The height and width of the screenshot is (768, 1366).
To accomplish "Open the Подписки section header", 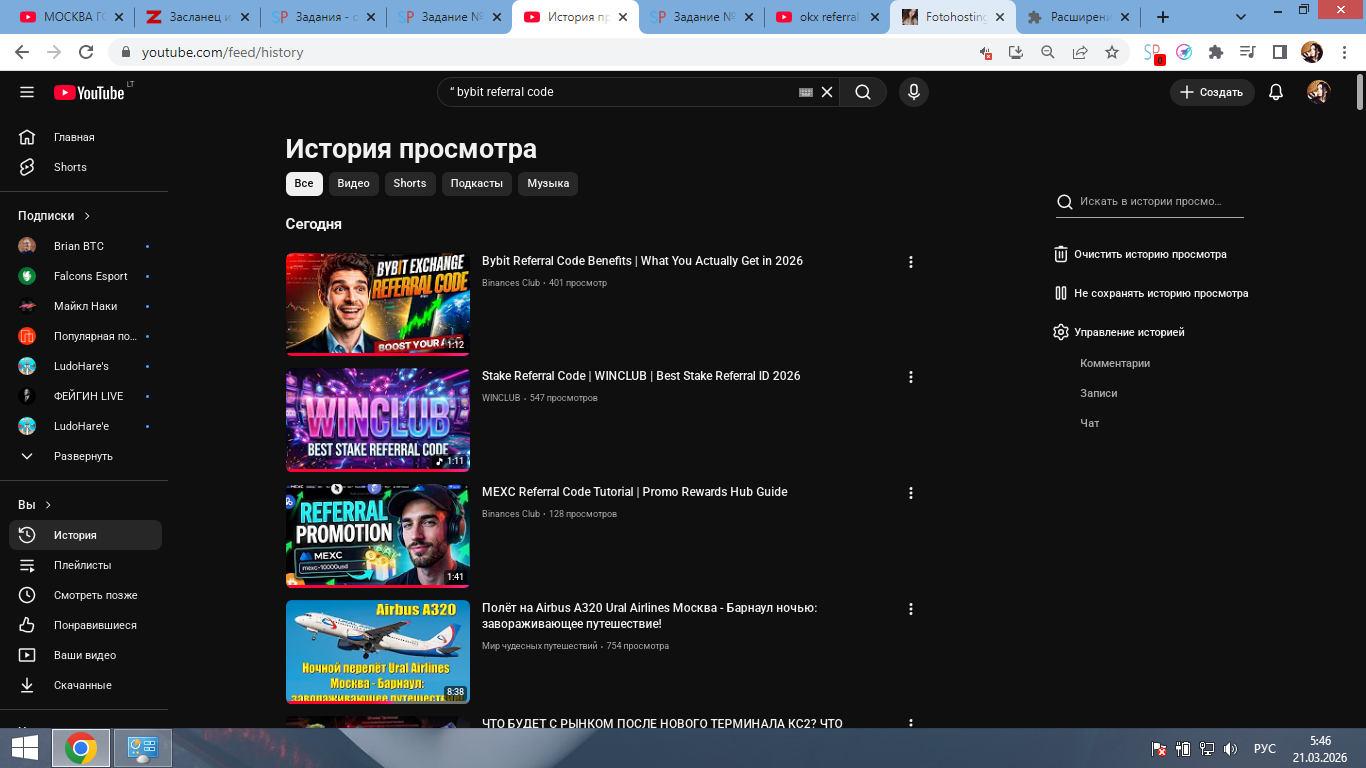I will [55, 216].
